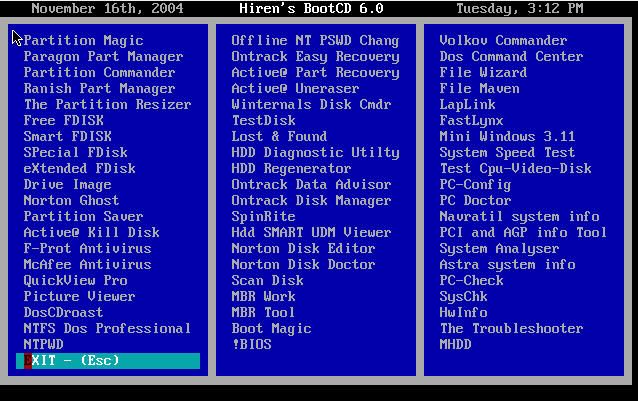
Task: Start Boot Magic
Action: click(x=271, y=328)
